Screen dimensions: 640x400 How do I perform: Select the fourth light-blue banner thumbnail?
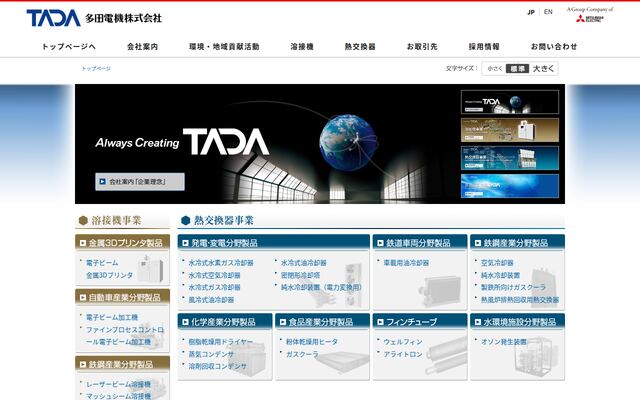(x=510, y=186)
